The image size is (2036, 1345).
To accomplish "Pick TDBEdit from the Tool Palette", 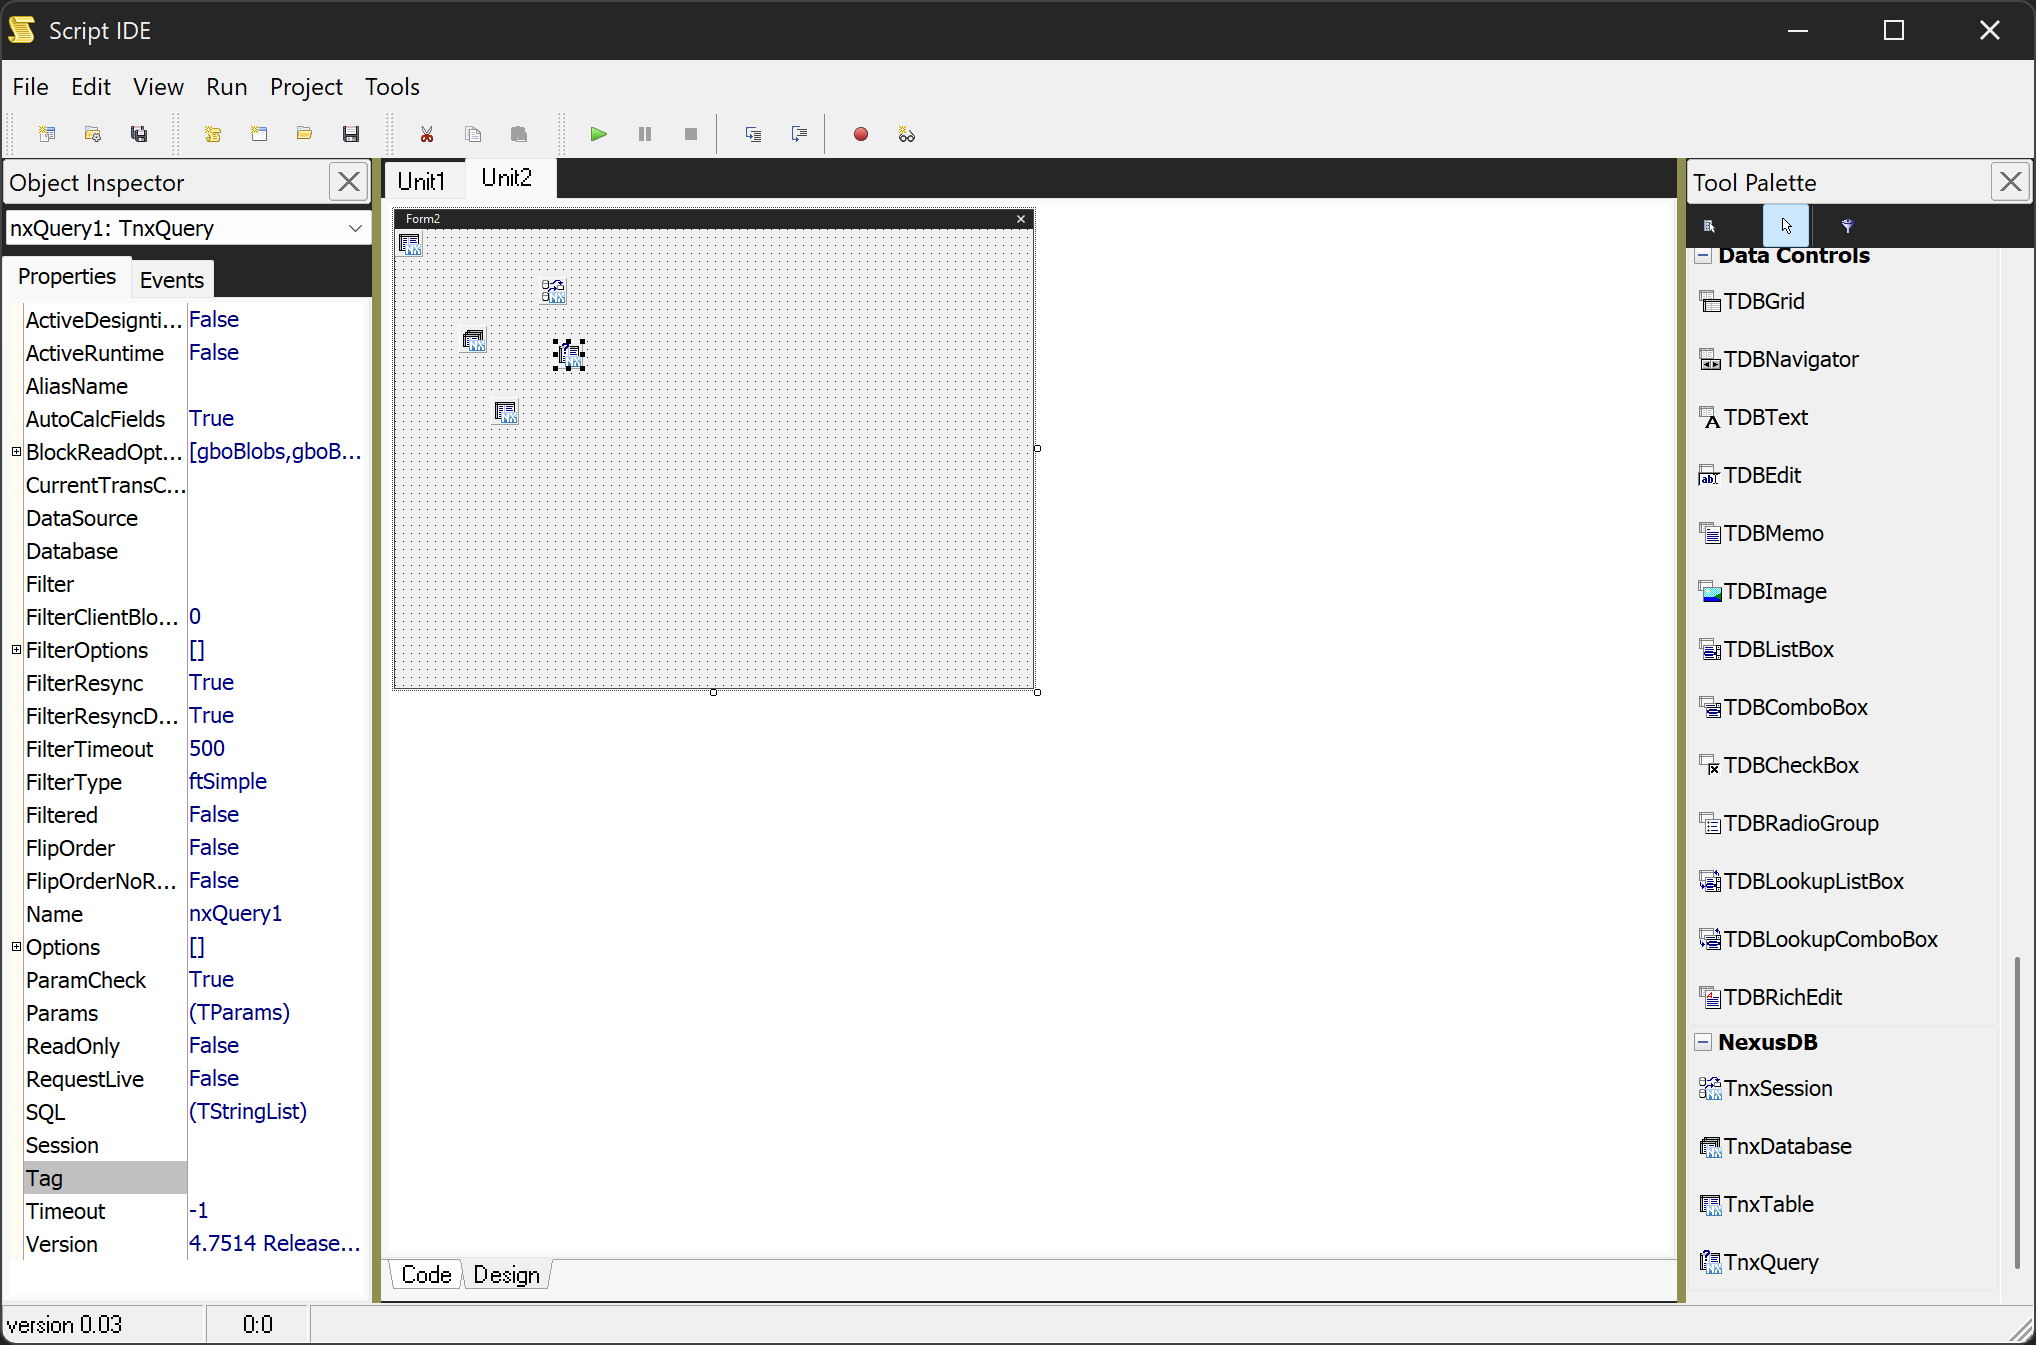I will tap(1750, 475).
